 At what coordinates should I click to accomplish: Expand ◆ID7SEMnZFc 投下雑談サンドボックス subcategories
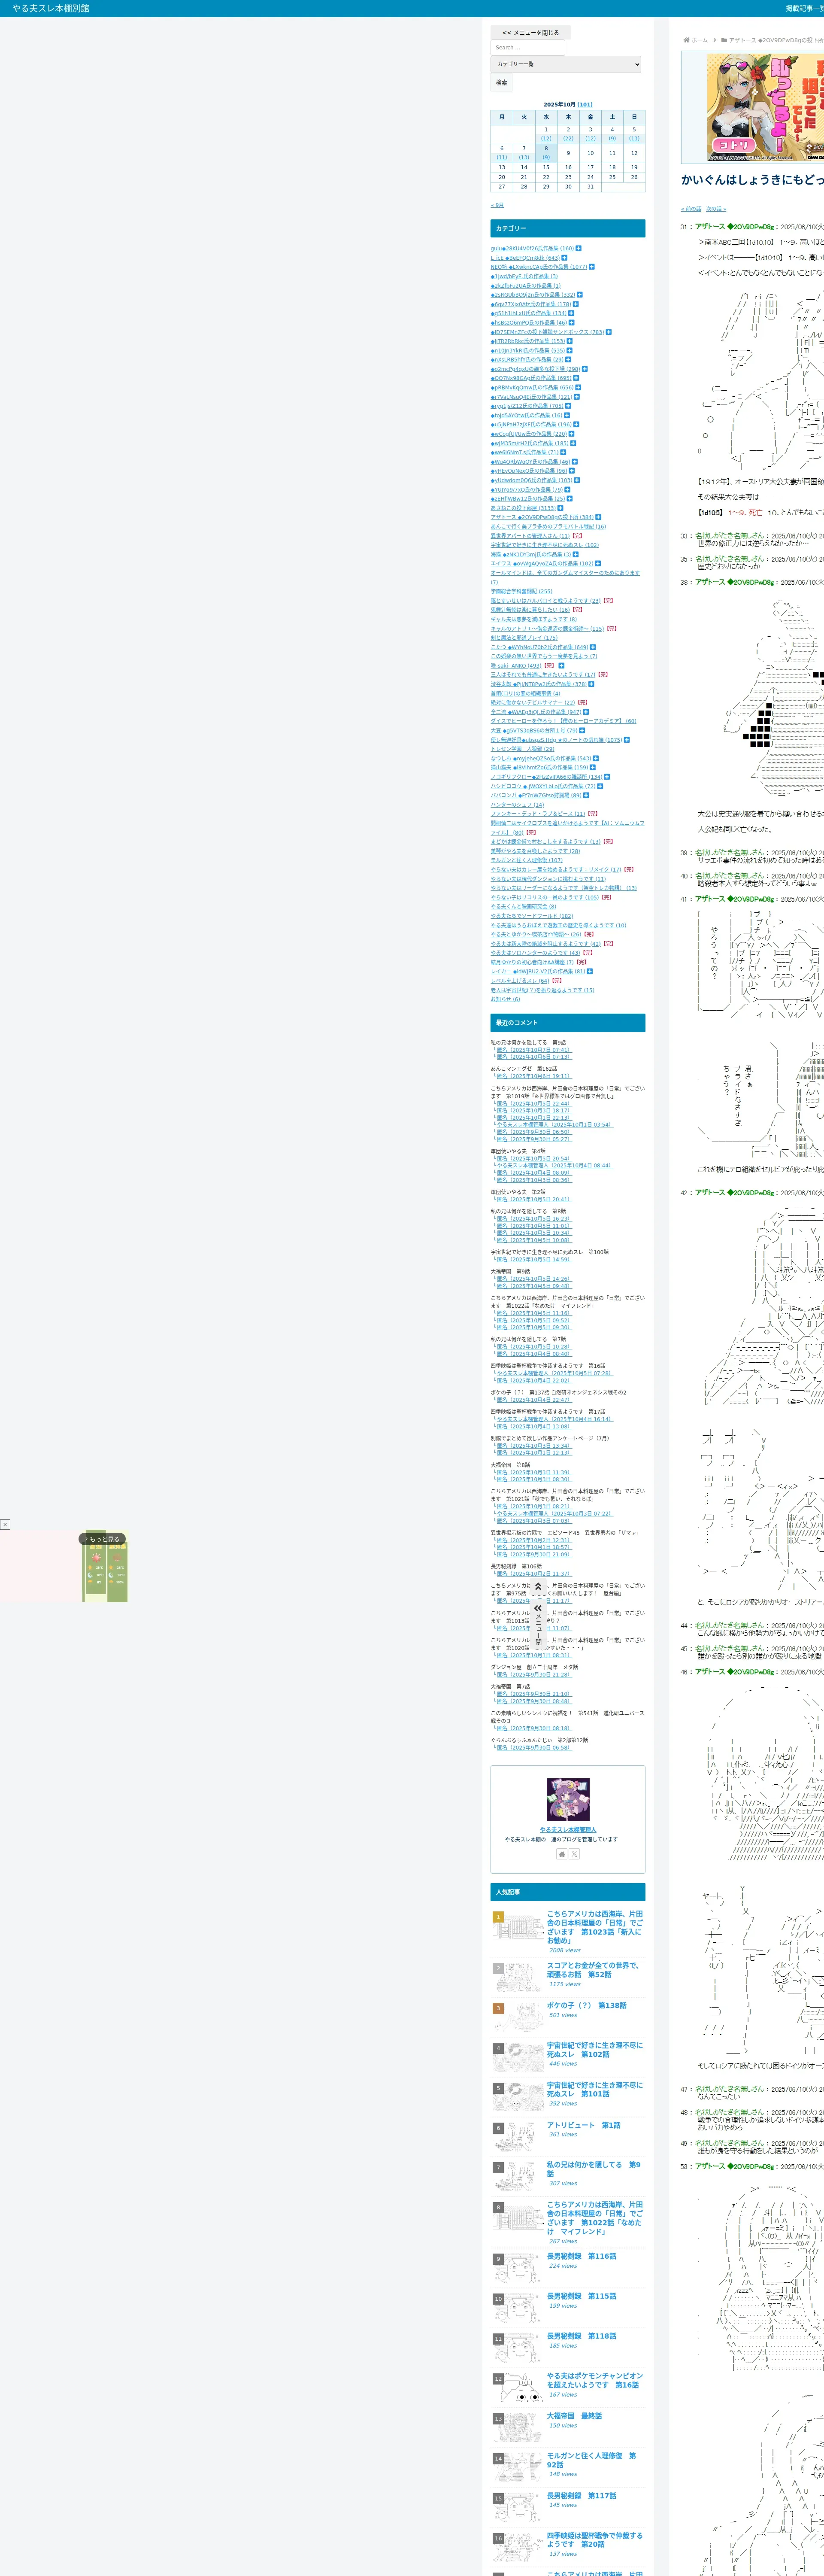click(x=608, y=332)
